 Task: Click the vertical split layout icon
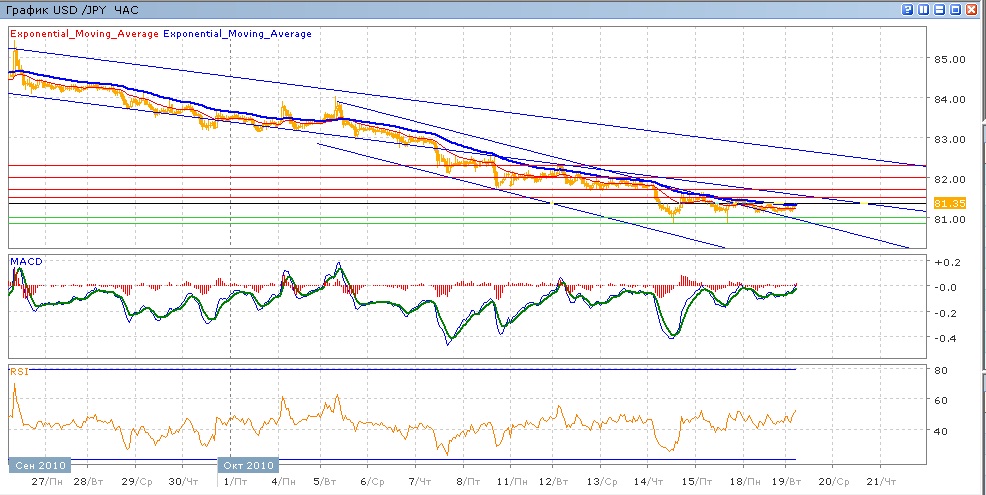click(923, 8)
